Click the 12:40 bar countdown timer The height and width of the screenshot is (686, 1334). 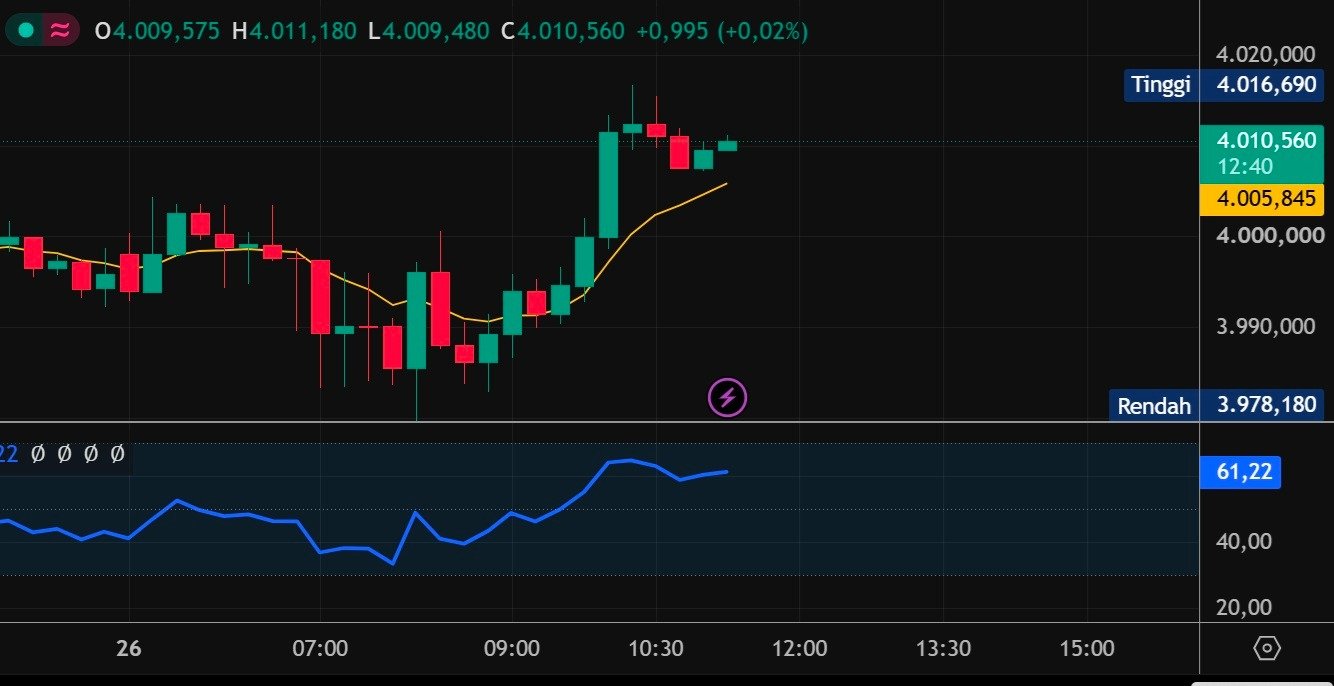(x=1245, y=166)
